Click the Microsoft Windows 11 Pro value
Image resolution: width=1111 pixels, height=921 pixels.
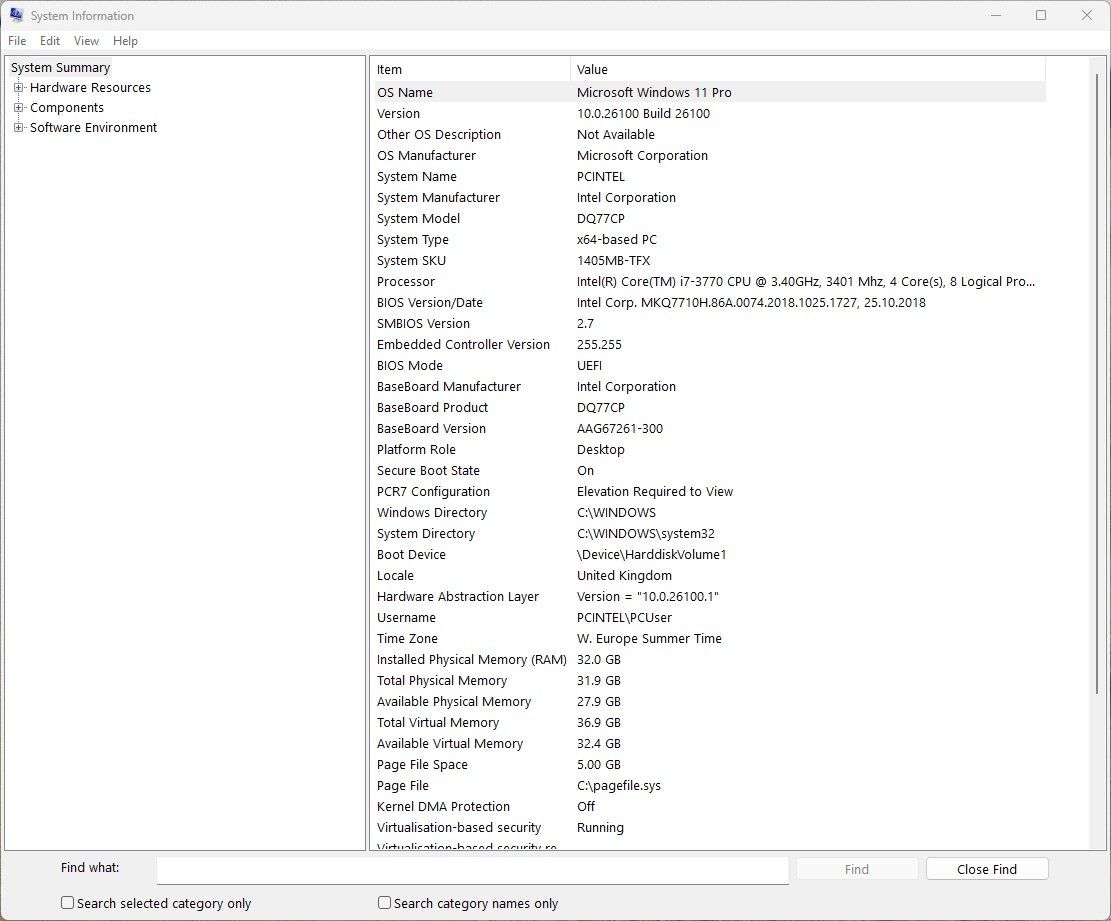(654, 92)
